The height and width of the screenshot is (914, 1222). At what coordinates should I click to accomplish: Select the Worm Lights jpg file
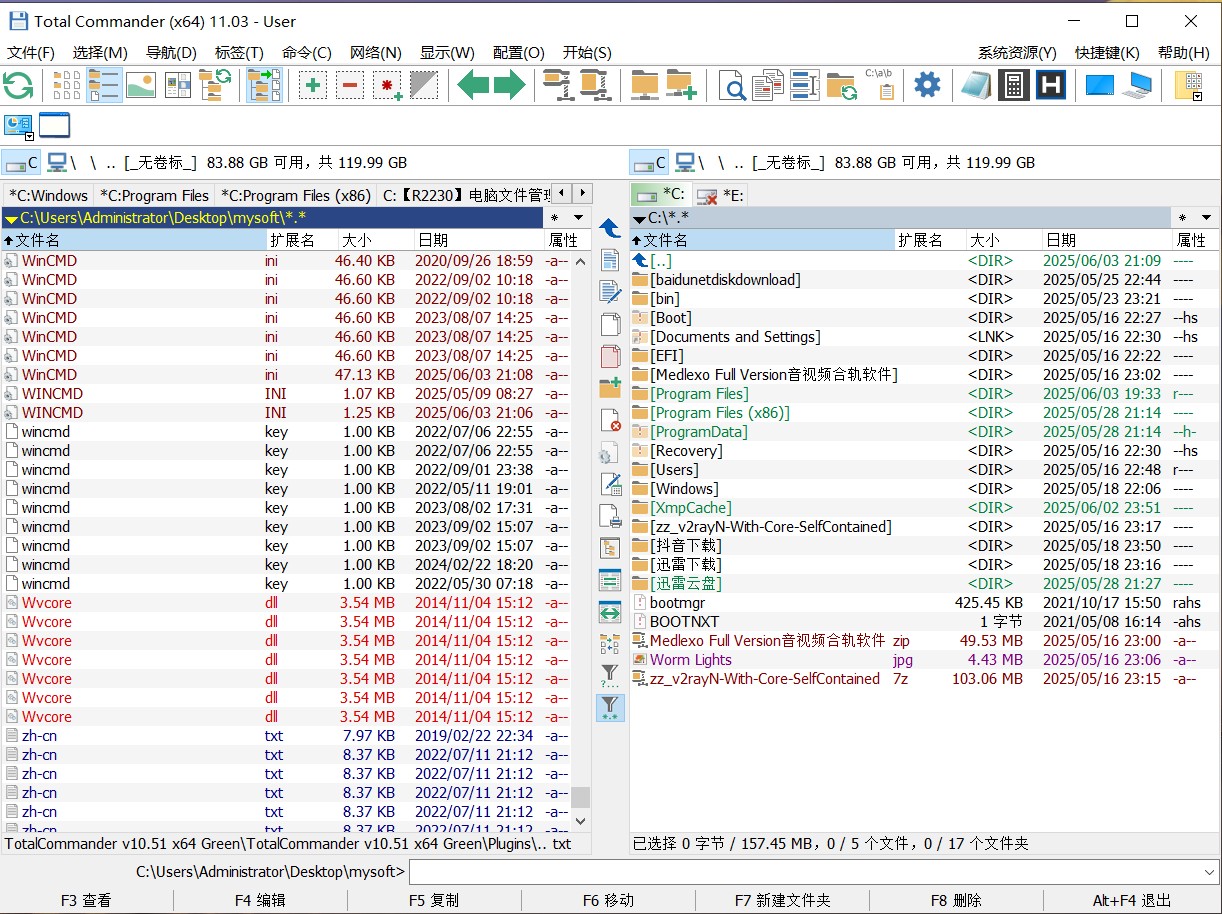[x=691, y=660]
